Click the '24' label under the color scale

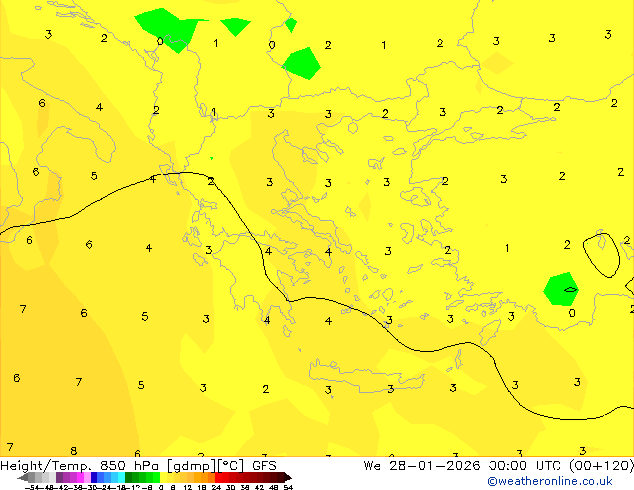pos(216,487)
